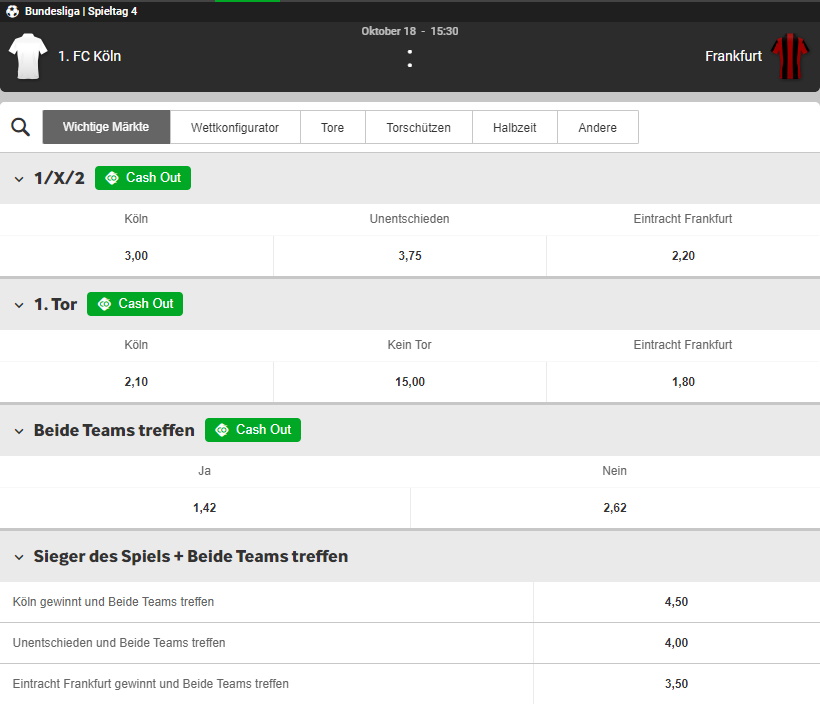Click the white 1. FC Köln jersey

[x=28, y=56]
